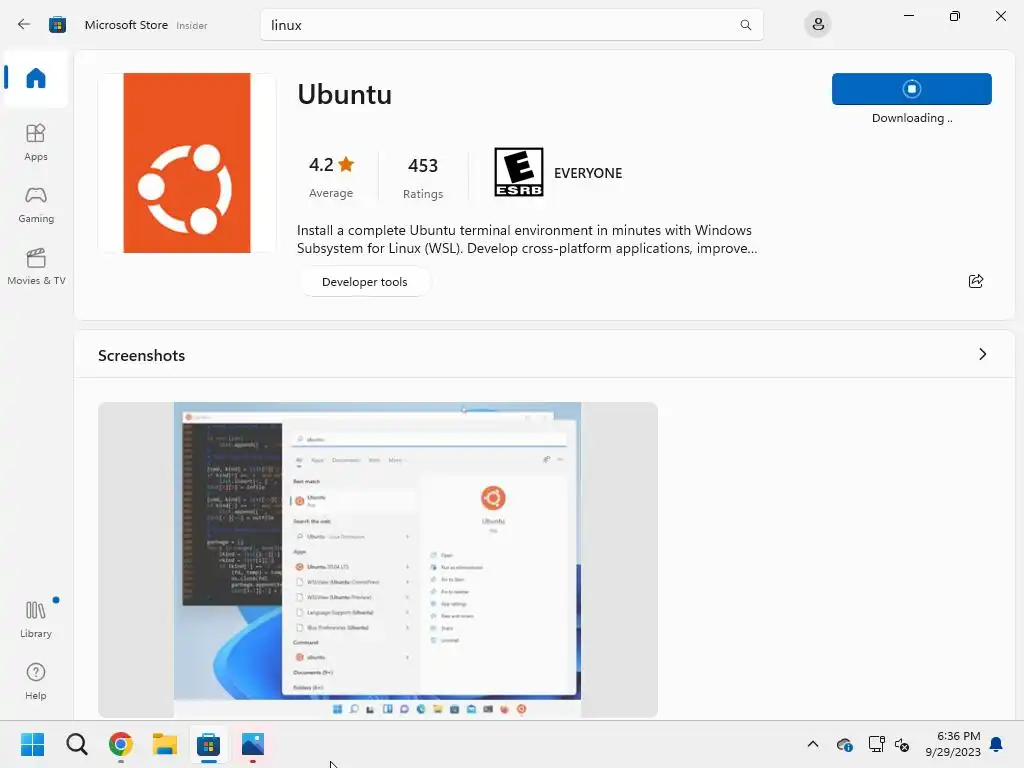Click the OneDrive cloud tray icon

click(x=844, y=744)
